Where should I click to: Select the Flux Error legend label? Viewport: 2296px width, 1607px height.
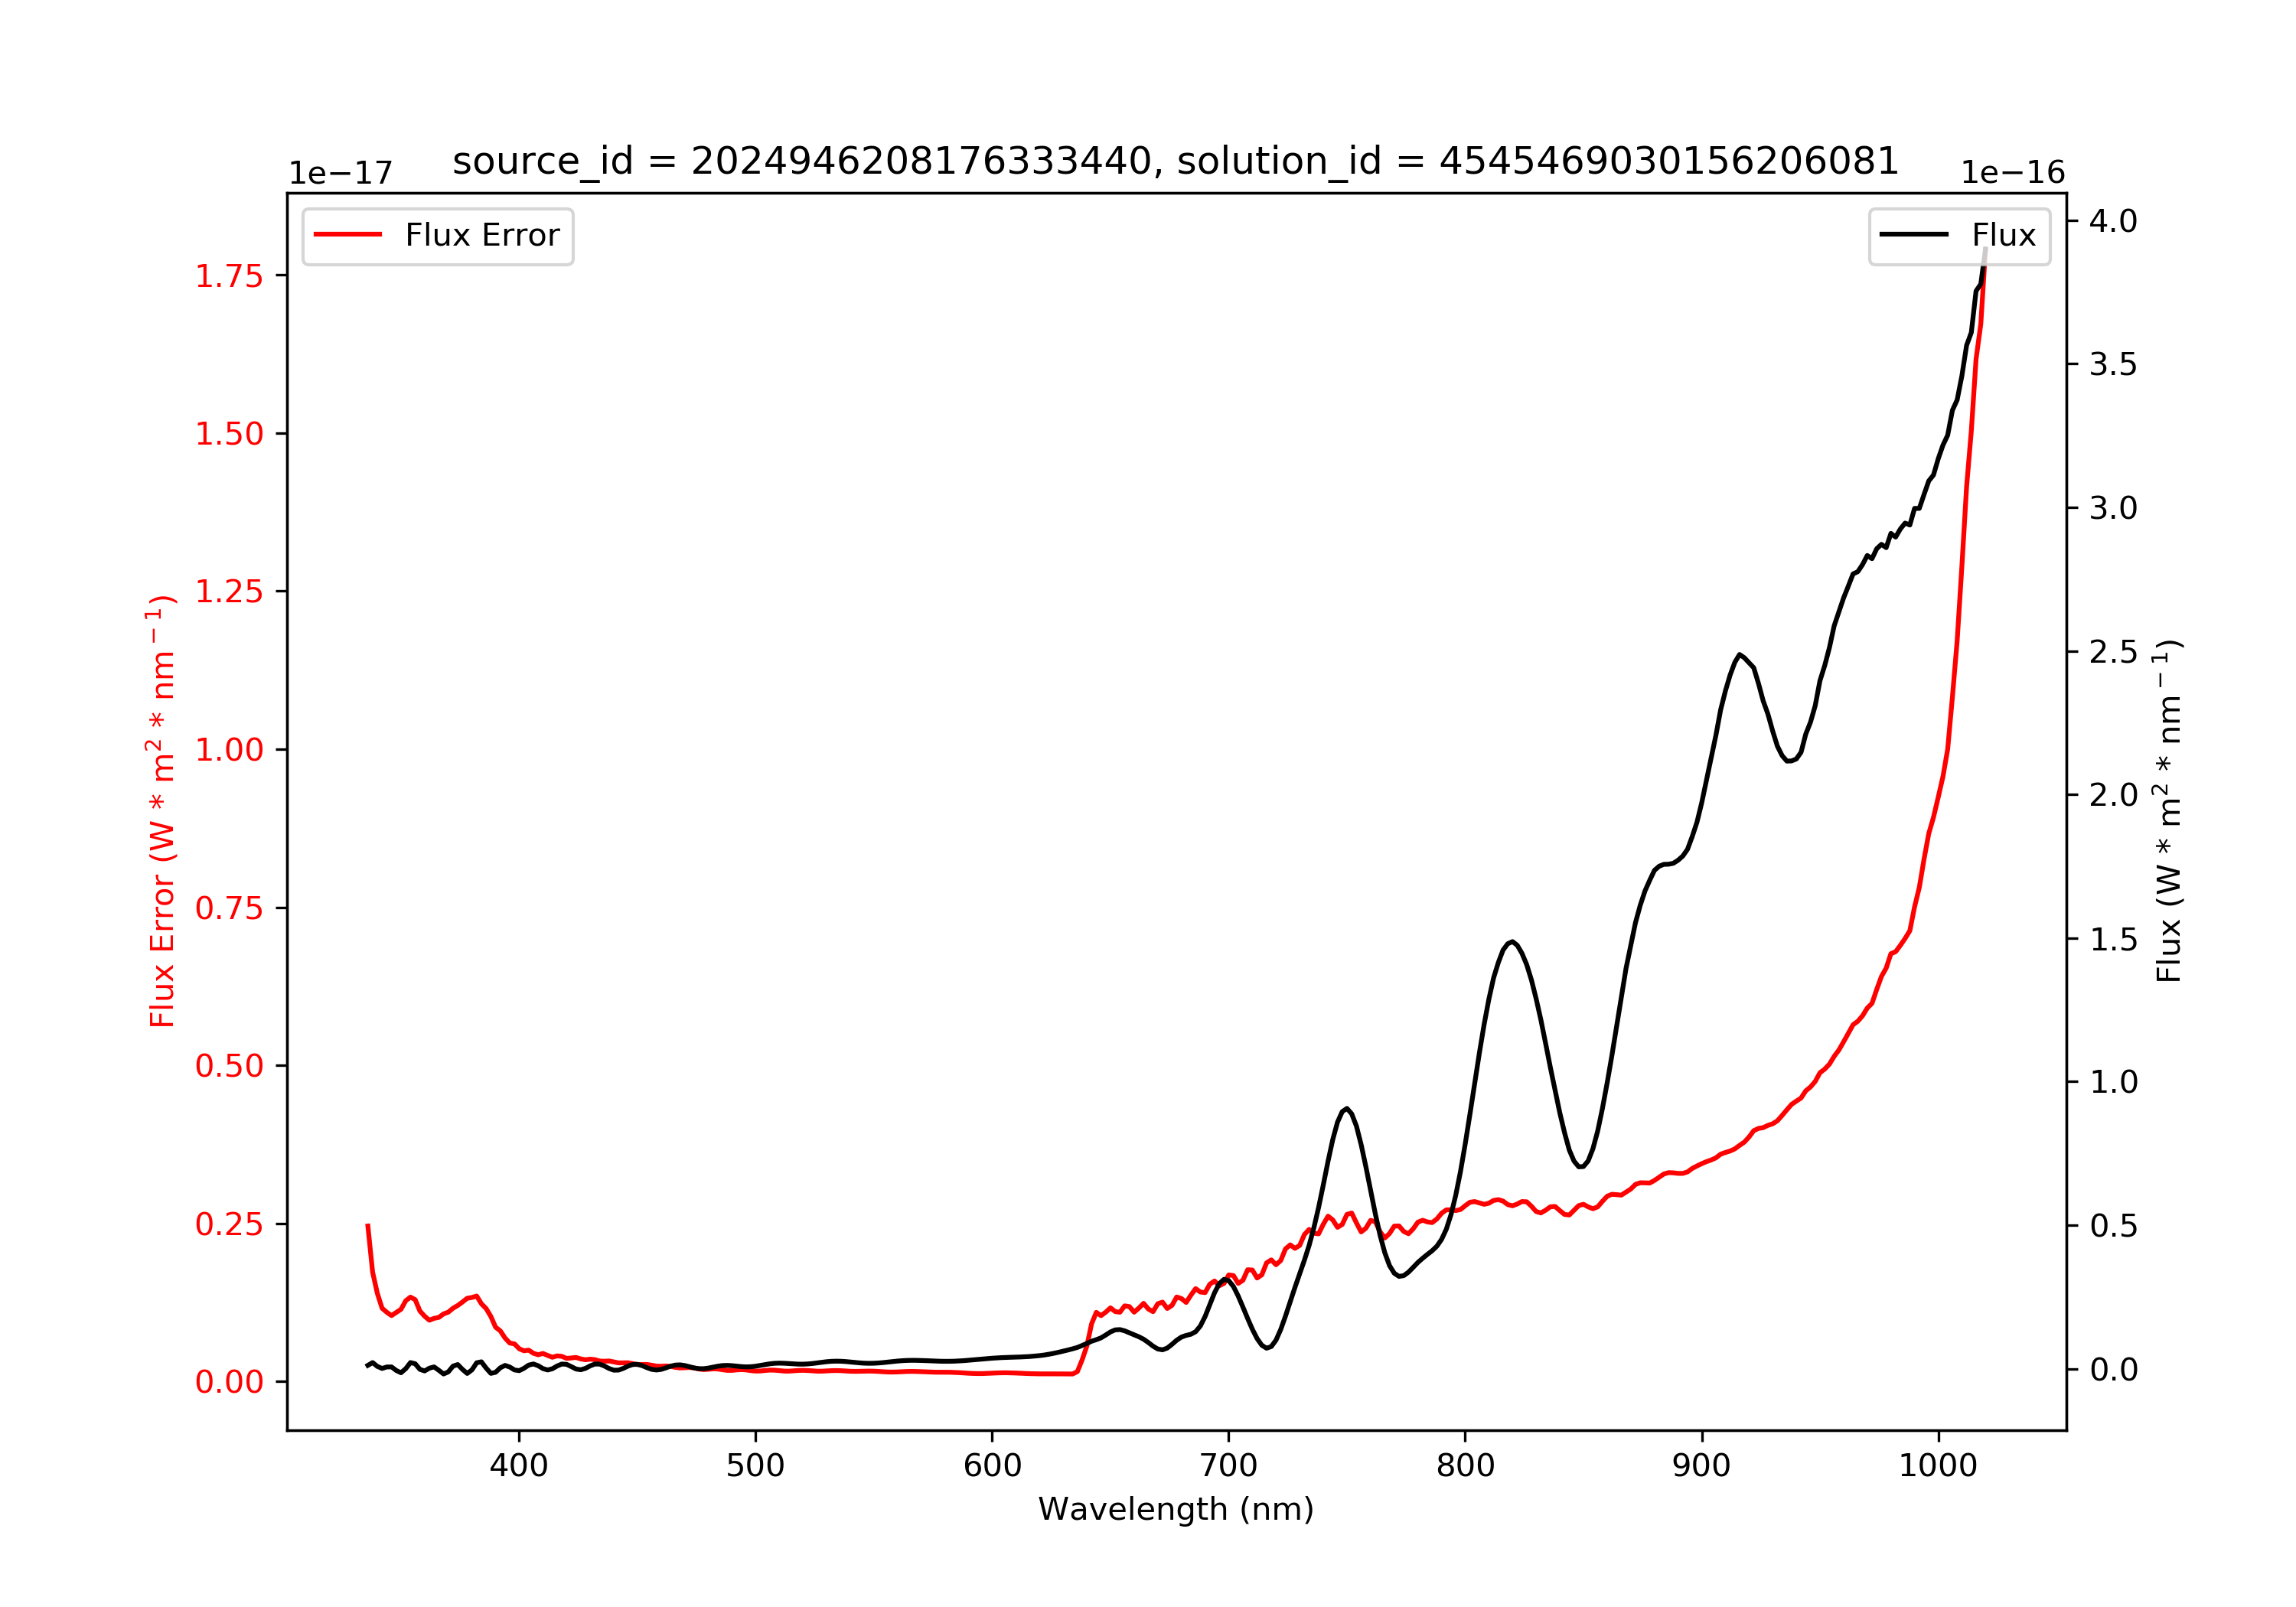tap(482, 235)
